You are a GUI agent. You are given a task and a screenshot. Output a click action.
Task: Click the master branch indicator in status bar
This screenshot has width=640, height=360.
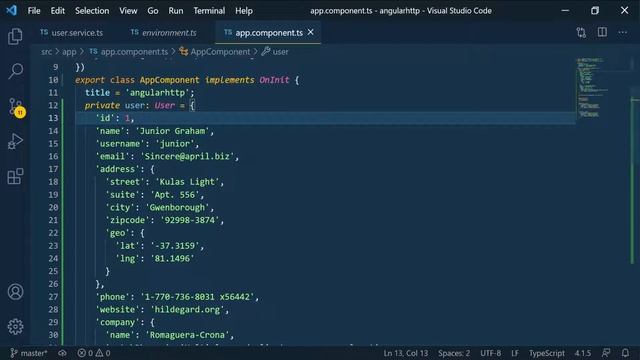[29, 353]
